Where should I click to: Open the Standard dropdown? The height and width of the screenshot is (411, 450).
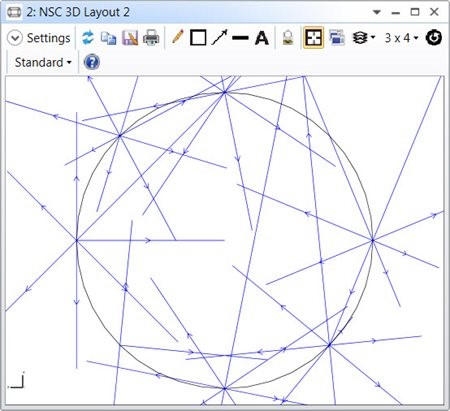click(x=43, y=62)
